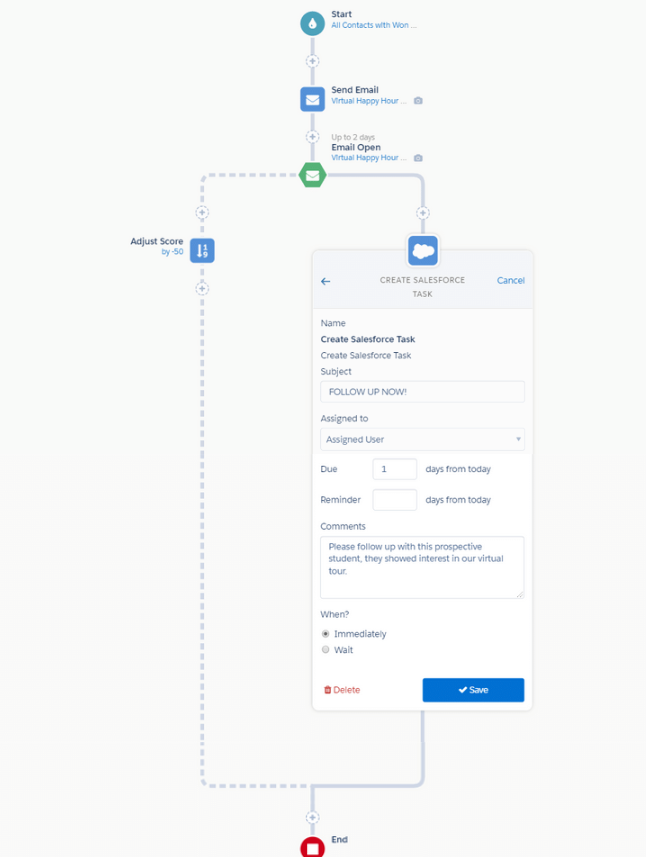Add step below Adjust Score node
This screenshot has width=646, height=857.
(x=202, y=289)
